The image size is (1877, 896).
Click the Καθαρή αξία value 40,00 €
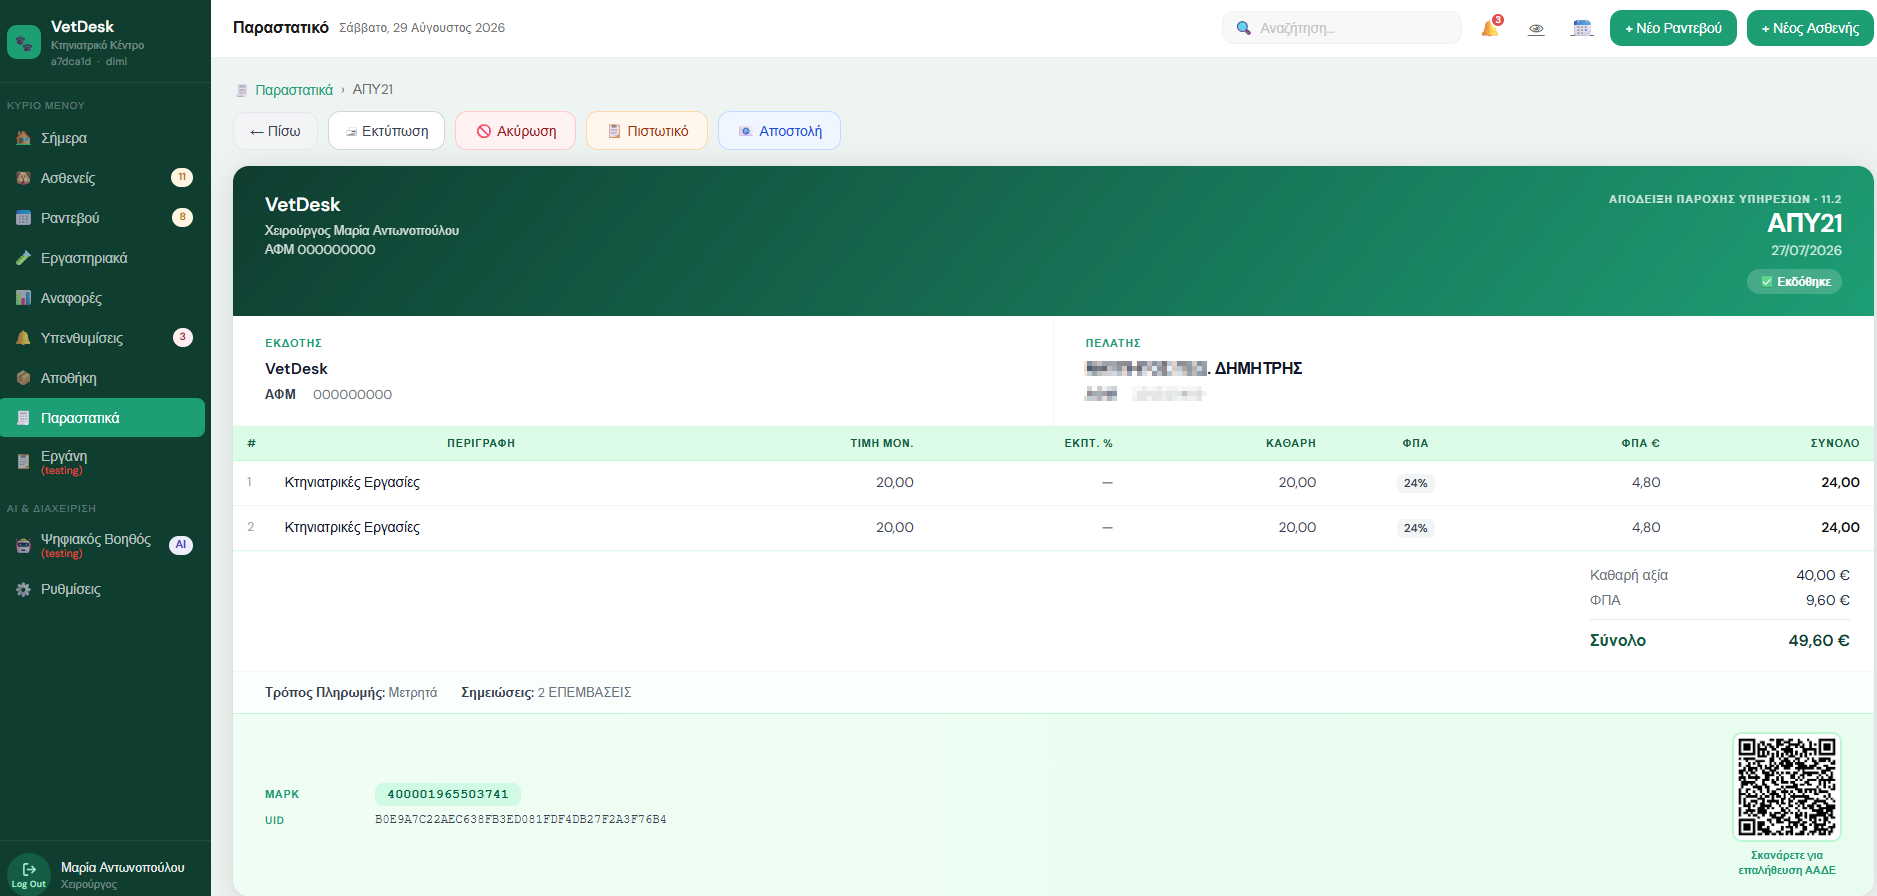1823,575
